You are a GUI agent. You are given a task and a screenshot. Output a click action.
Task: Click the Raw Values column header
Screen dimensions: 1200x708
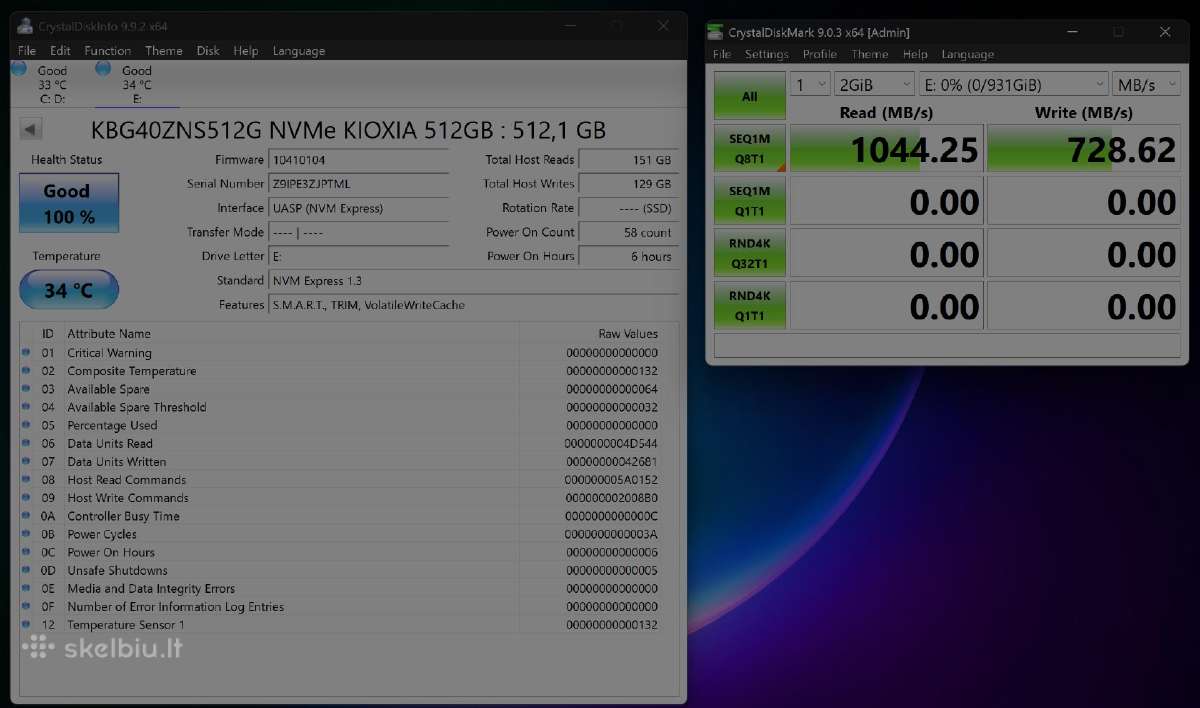[x=628, y=333]
